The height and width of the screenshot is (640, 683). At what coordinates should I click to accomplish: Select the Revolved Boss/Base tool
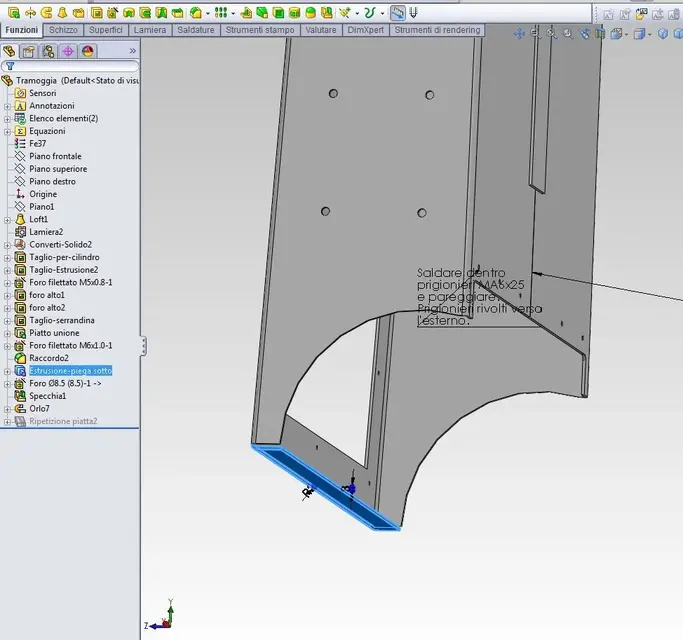tap(30, 13)
